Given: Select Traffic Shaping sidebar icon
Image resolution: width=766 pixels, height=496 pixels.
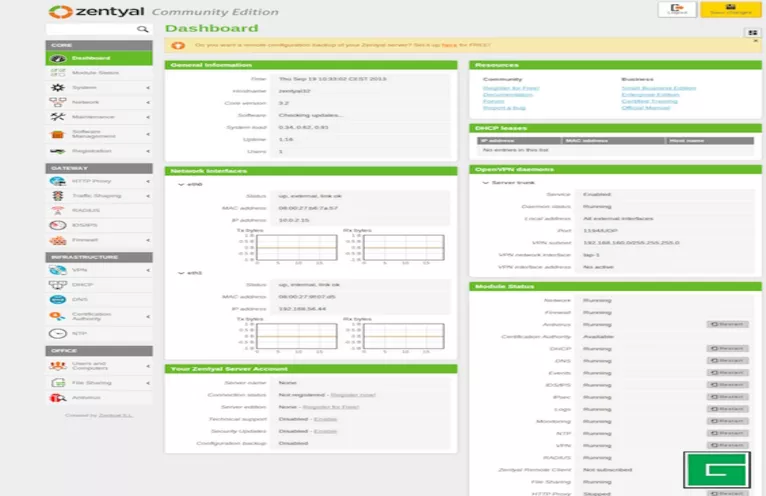Looking at the screenshot, I should tap(56, 196).
